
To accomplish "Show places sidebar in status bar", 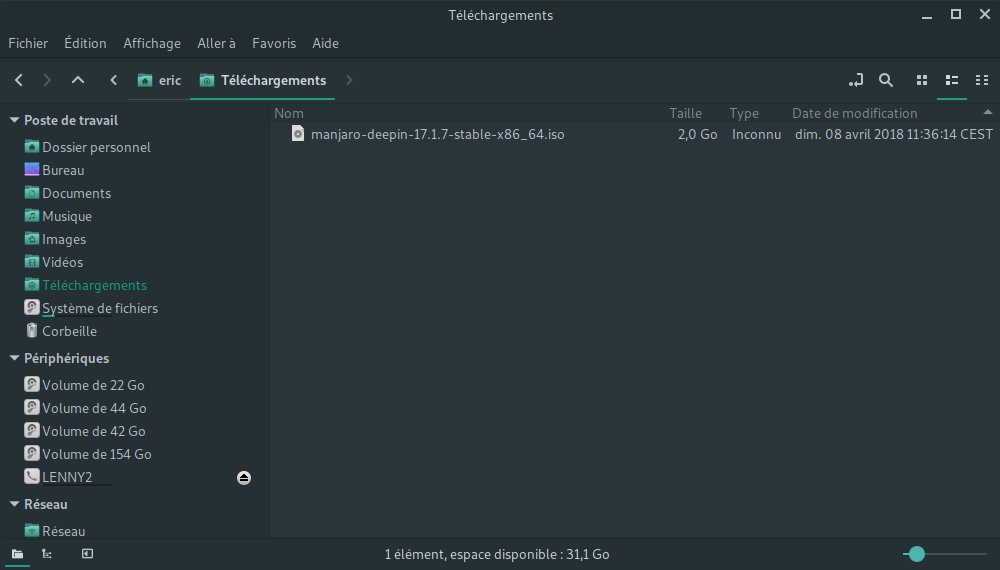I will (x=17, y=554).
